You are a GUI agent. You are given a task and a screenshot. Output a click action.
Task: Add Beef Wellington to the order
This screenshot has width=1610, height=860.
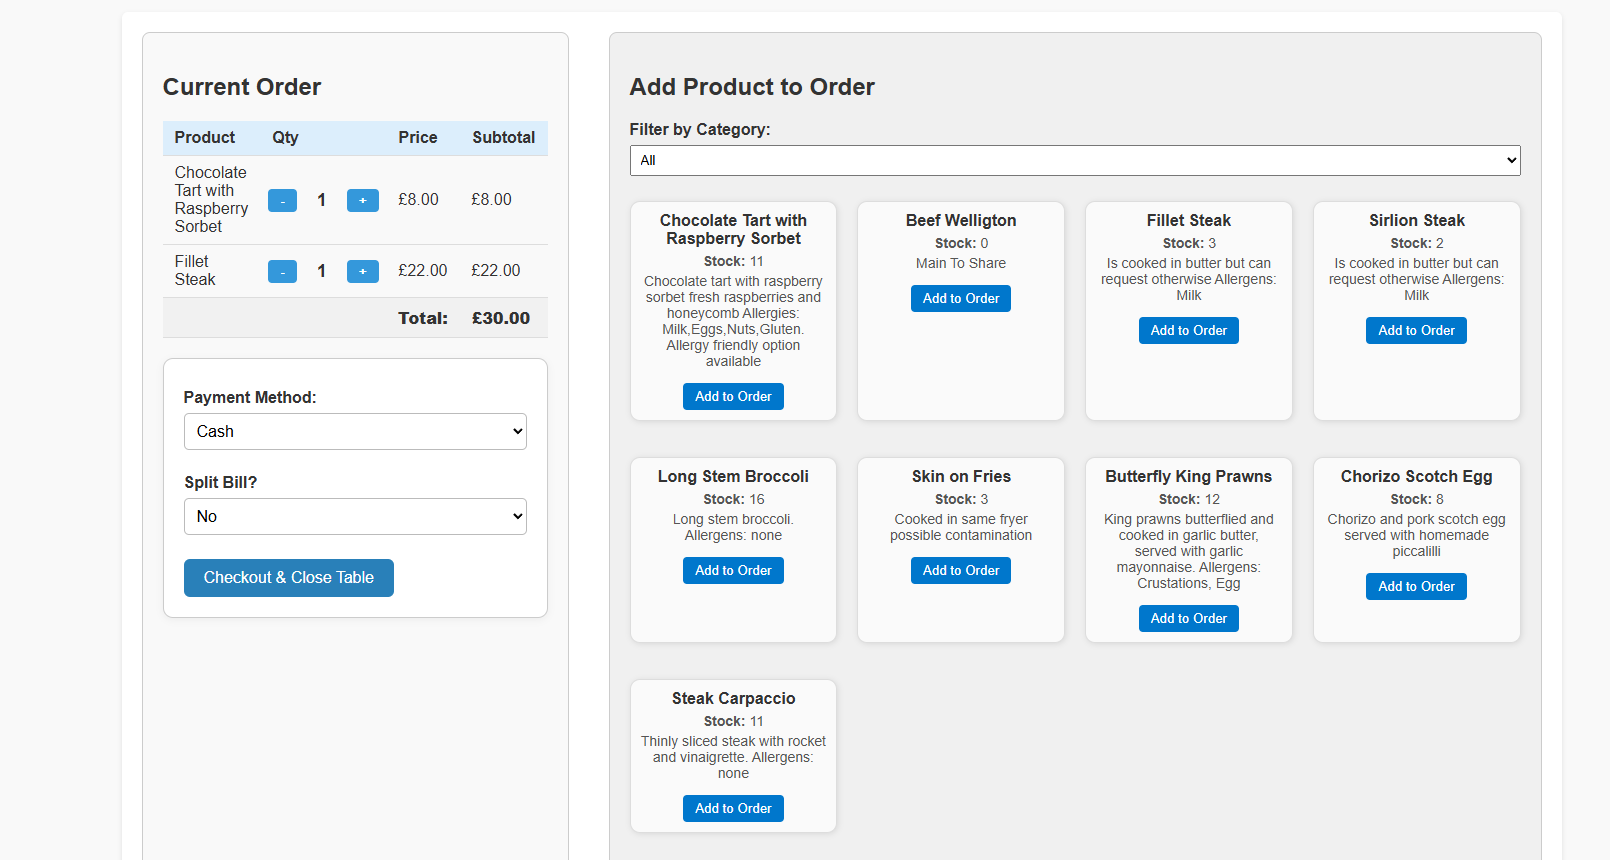pyautogui.click(x=960, y=299)
